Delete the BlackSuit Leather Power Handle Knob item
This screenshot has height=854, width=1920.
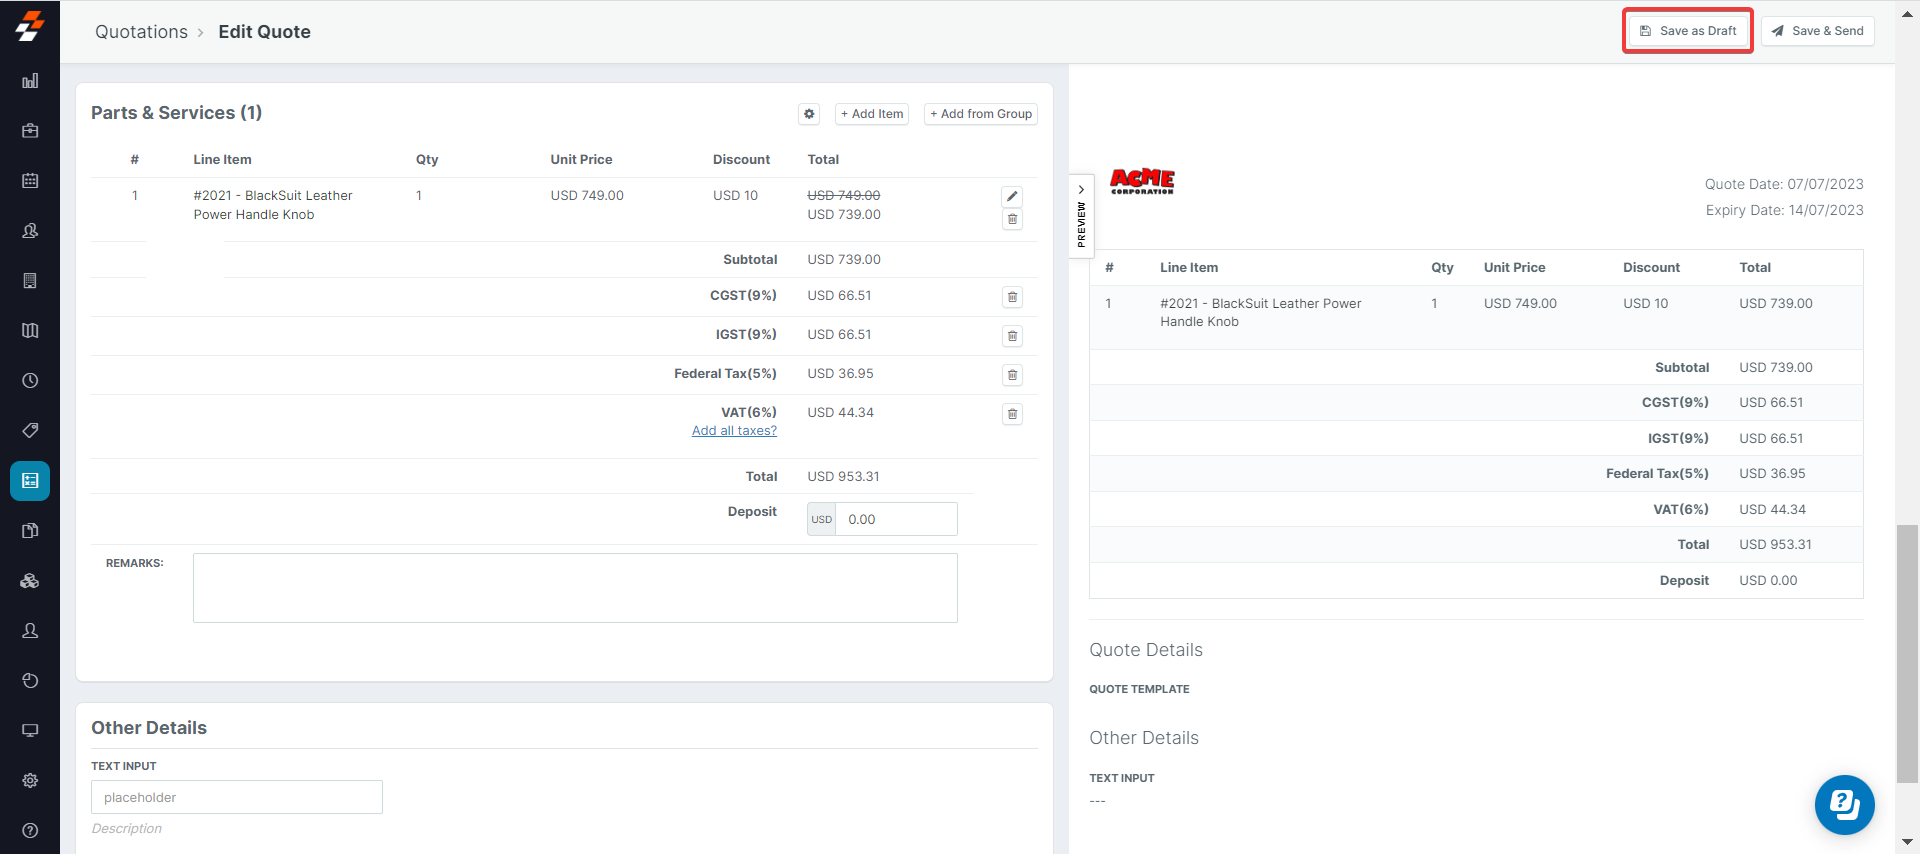click(1012, 219)
